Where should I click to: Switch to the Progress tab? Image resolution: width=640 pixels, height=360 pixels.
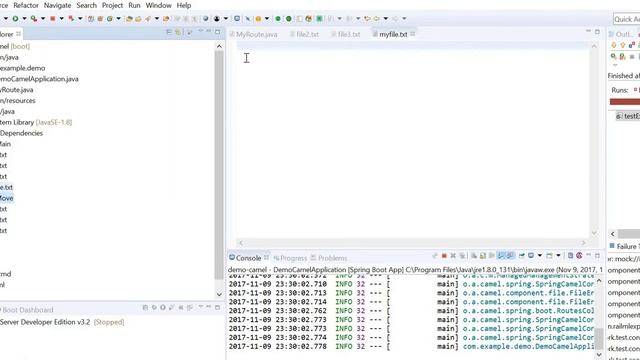tap(290, 258)
